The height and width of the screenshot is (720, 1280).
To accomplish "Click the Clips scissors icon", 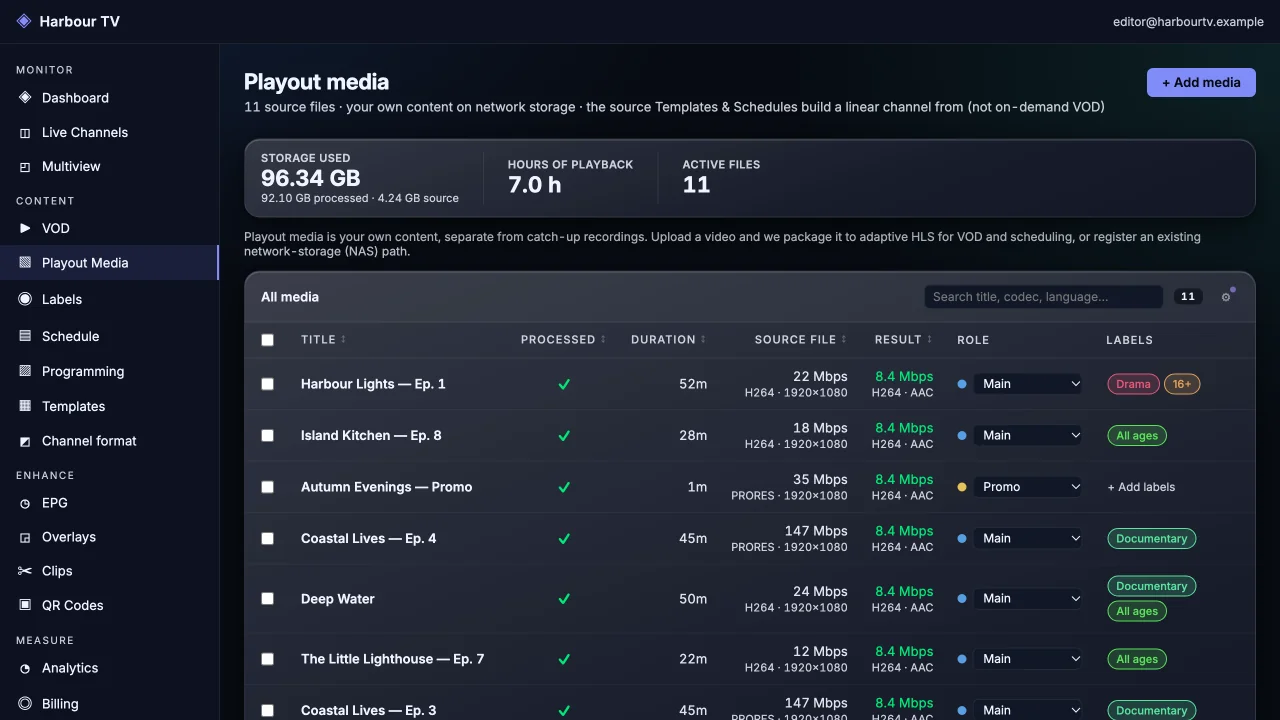I will click(25, 571).
